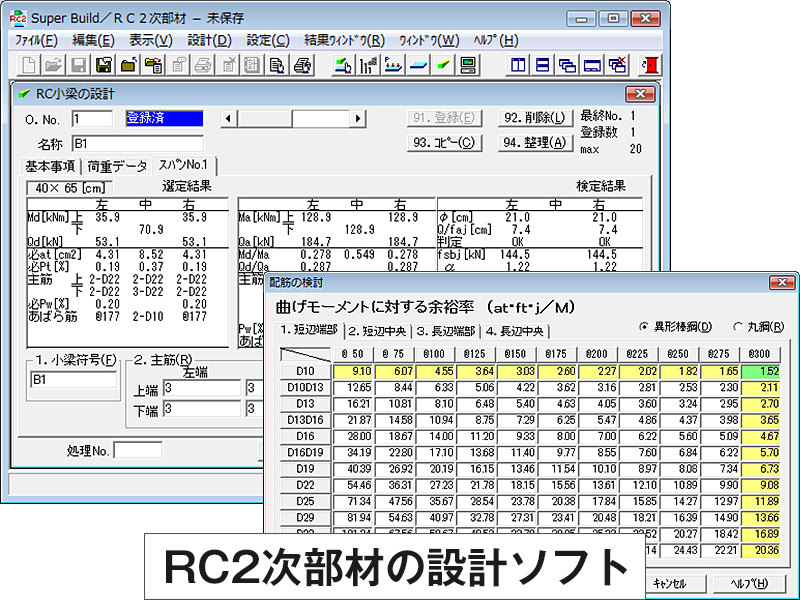Screen dimensions: 800x600
Task: Click the cascade windows toolbar icon
Action: (568, 66)
